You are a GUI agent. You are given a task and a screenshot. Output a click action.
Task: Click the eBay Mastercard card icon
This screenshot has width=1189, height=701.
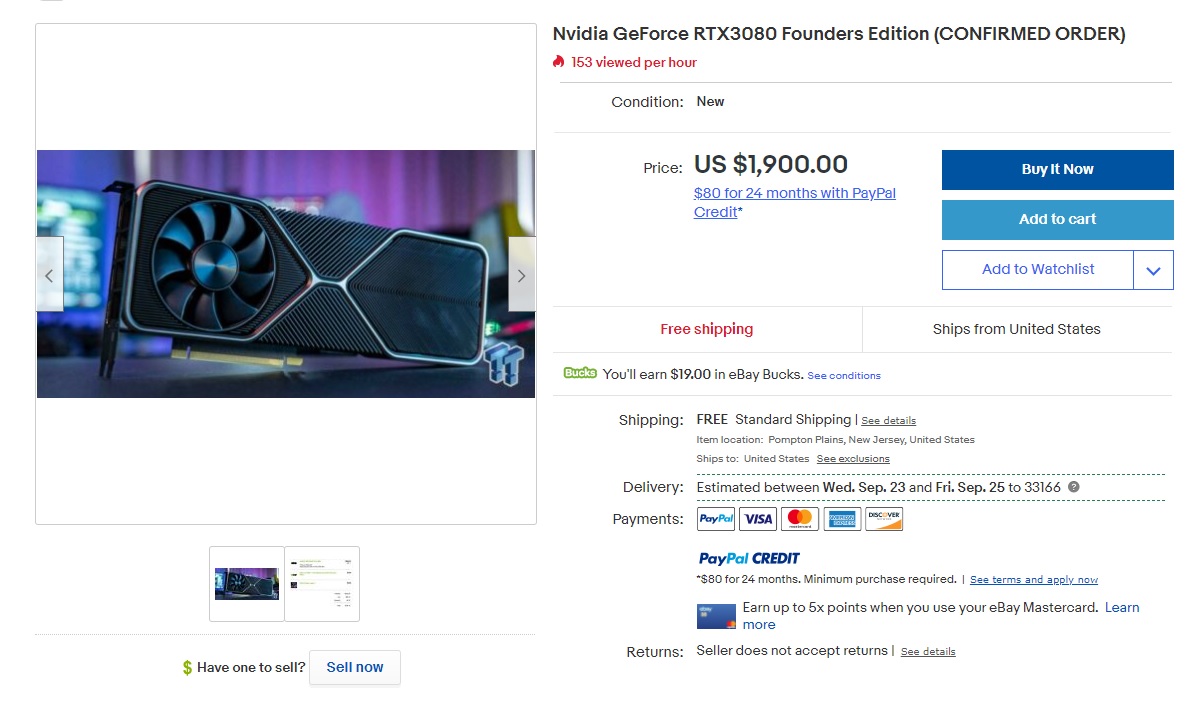[x=716, y=616]
